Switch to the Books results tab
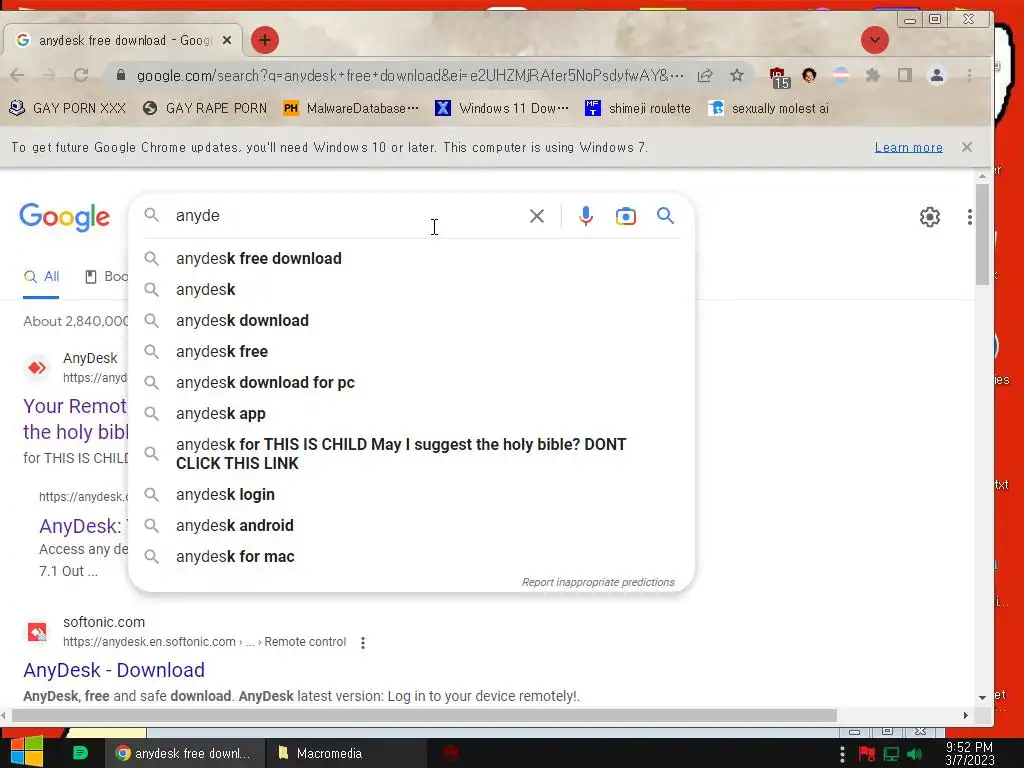 tap(107, 277)
